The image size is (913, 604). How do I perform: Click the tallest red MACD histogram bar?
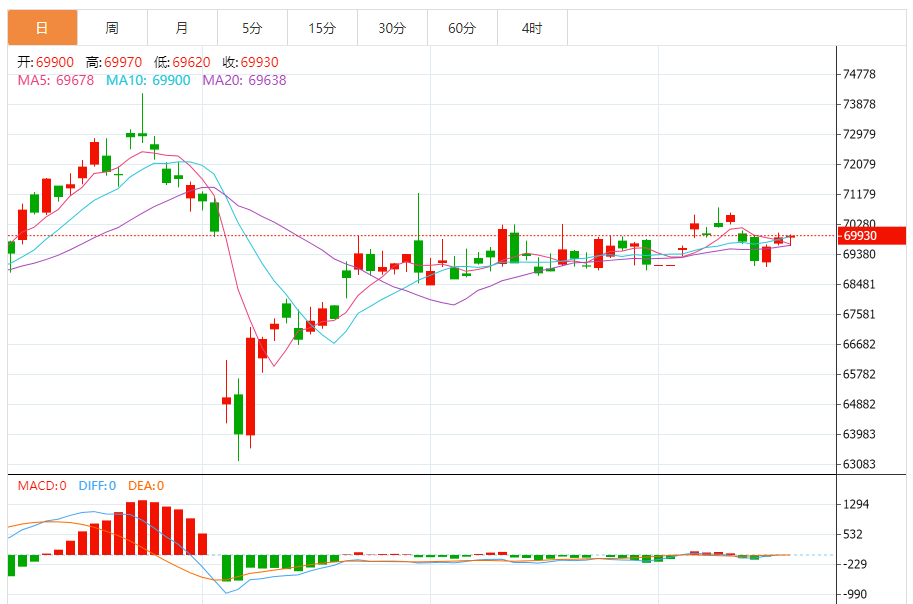coord(143,528)
